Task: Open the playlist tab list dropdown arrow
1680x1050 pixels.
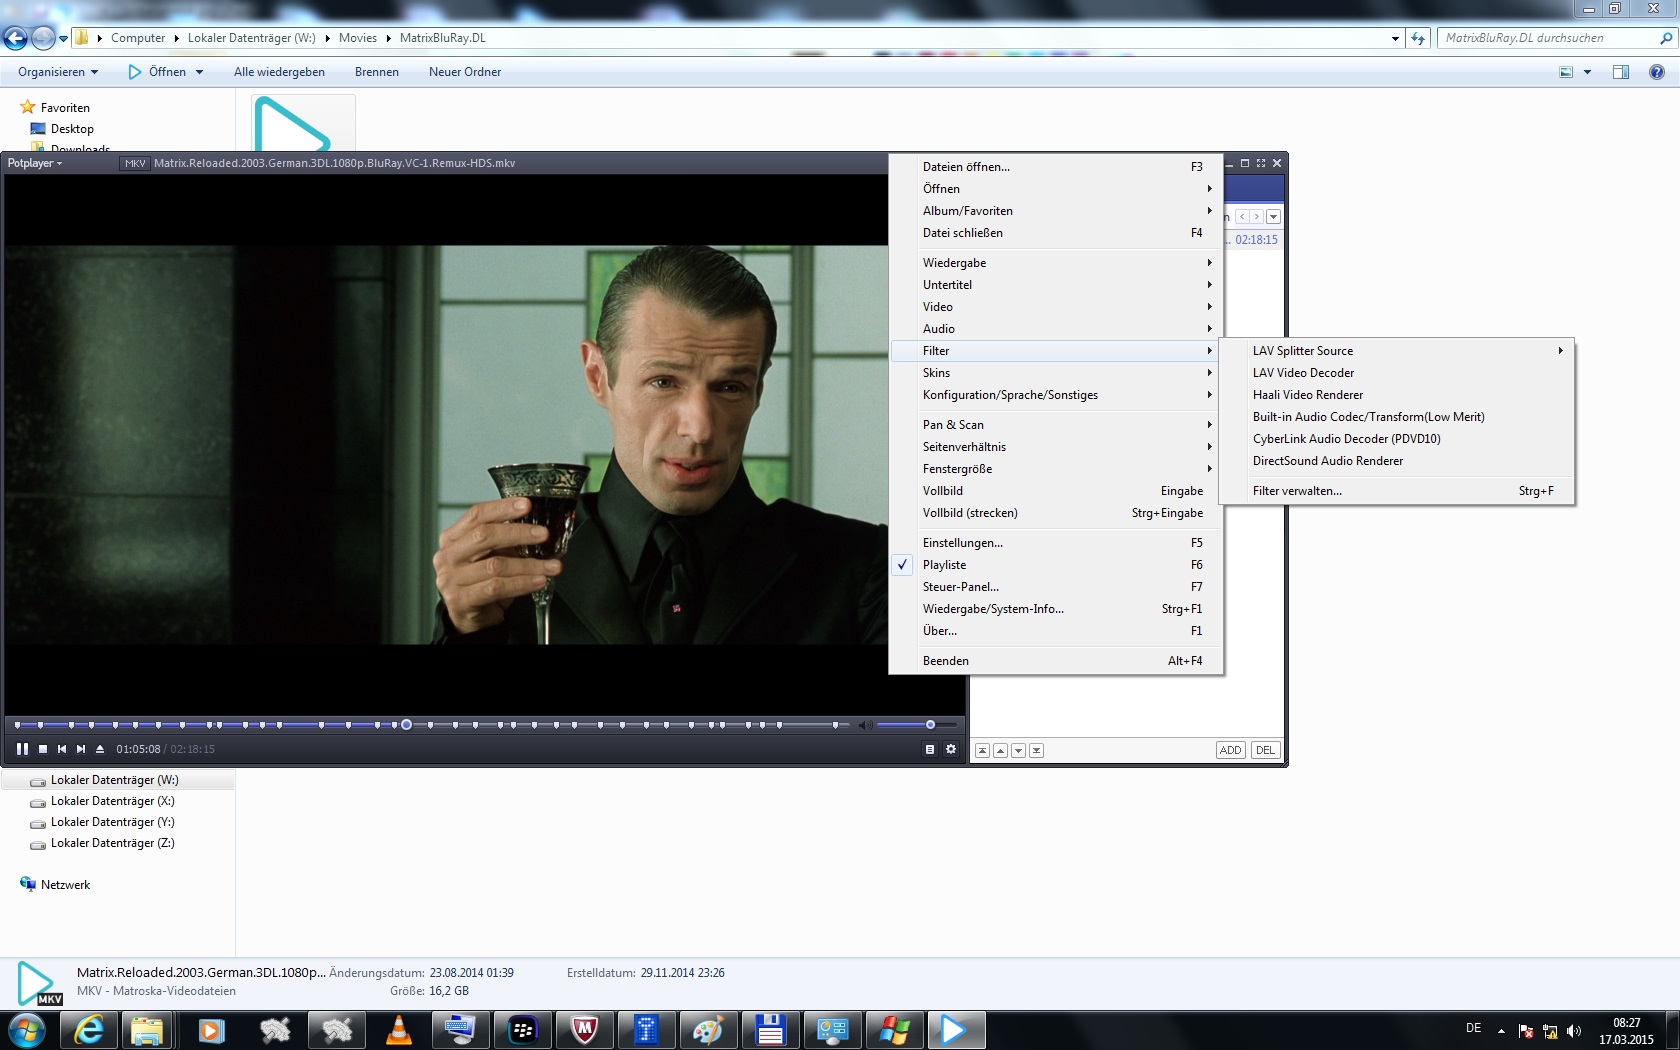Action: click(x=1273, y=217)
